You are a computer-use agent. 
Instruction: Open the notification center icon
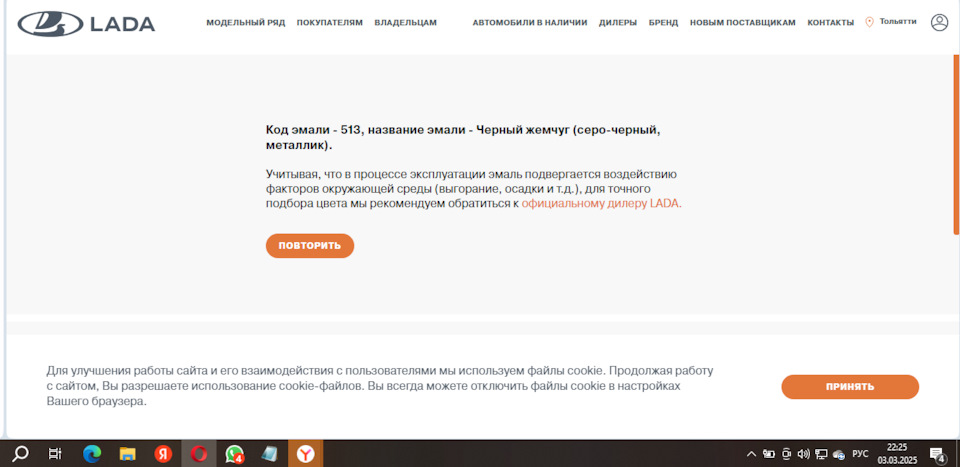(937, 453)
